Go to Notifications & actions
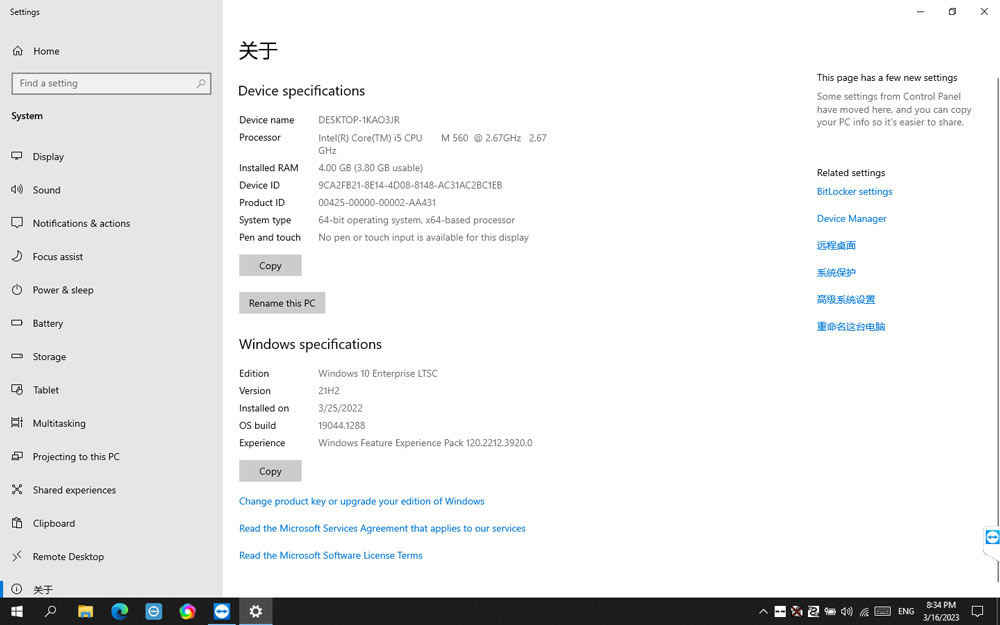This screenshot has width=1000, height=625. click(81, 223)
